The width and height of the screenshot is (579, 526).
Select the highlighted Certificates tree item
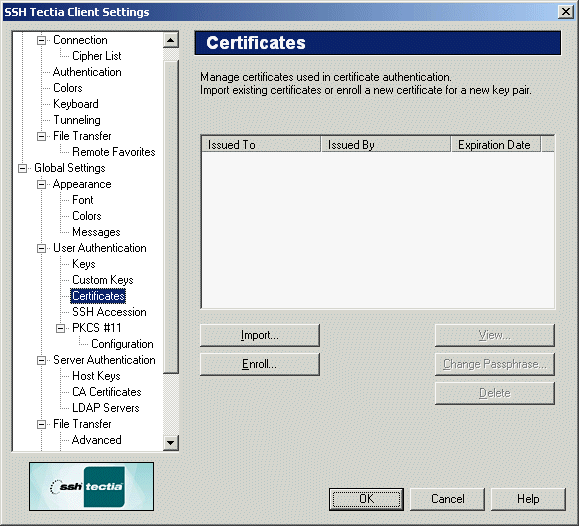98,296
